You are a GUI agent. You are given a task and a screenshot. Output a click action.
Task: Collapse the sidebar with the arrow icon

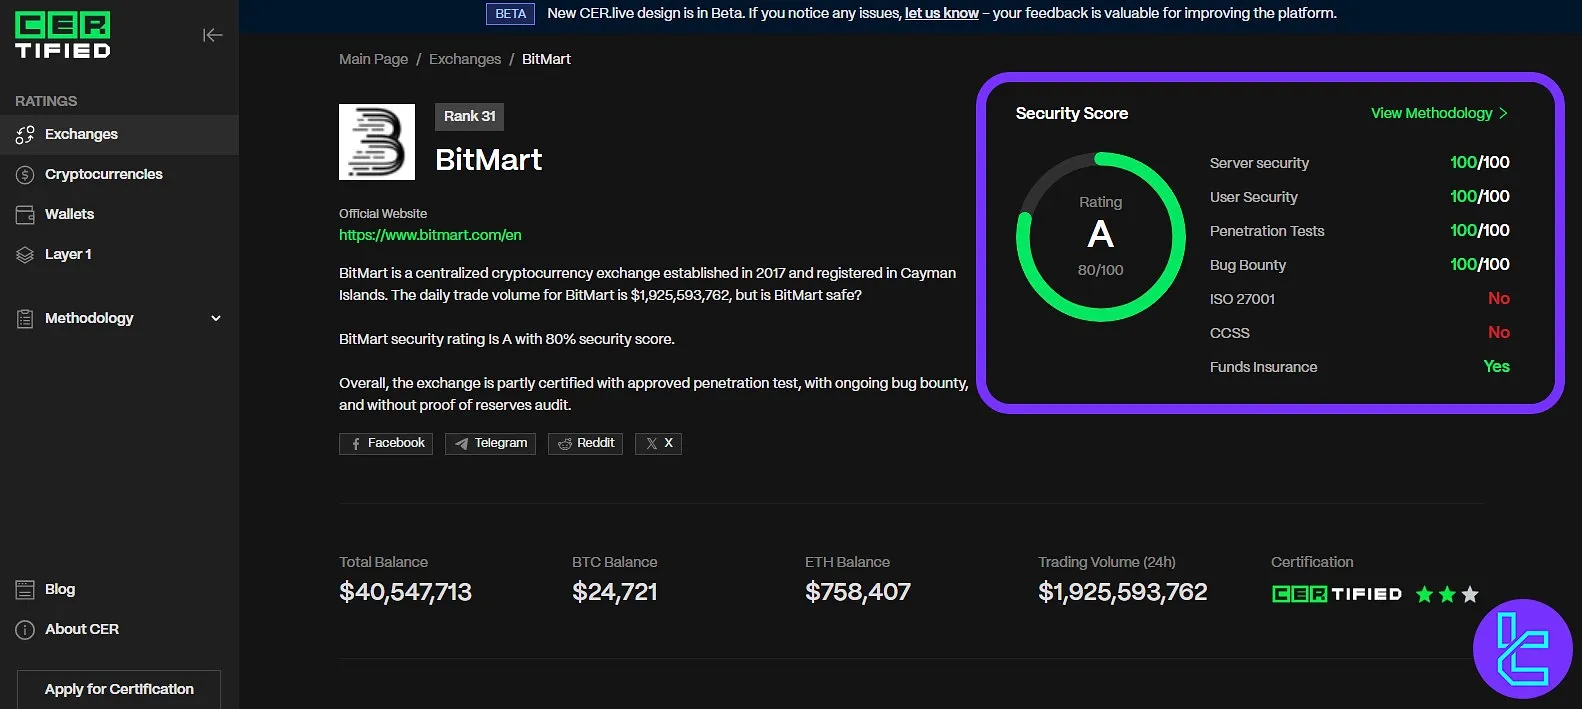(x=212, y=35)
